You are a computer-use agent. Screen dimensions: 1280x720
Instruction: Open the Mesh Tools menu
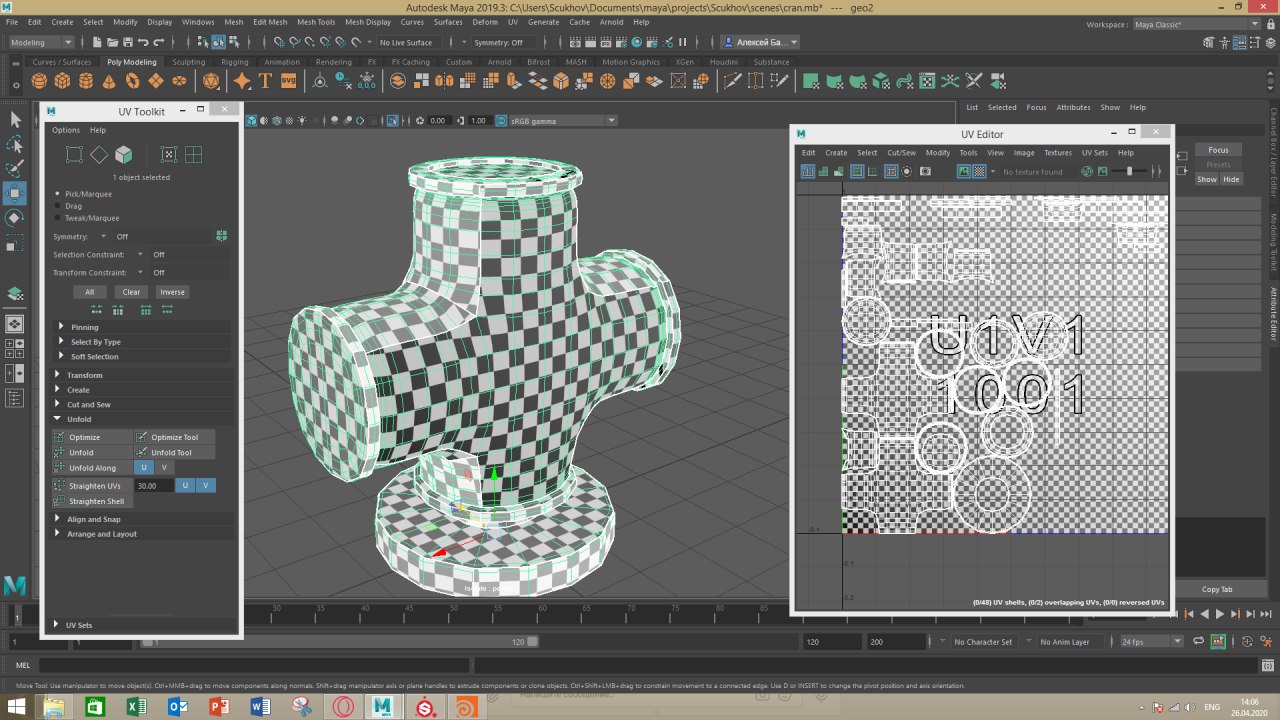(316, 22)
